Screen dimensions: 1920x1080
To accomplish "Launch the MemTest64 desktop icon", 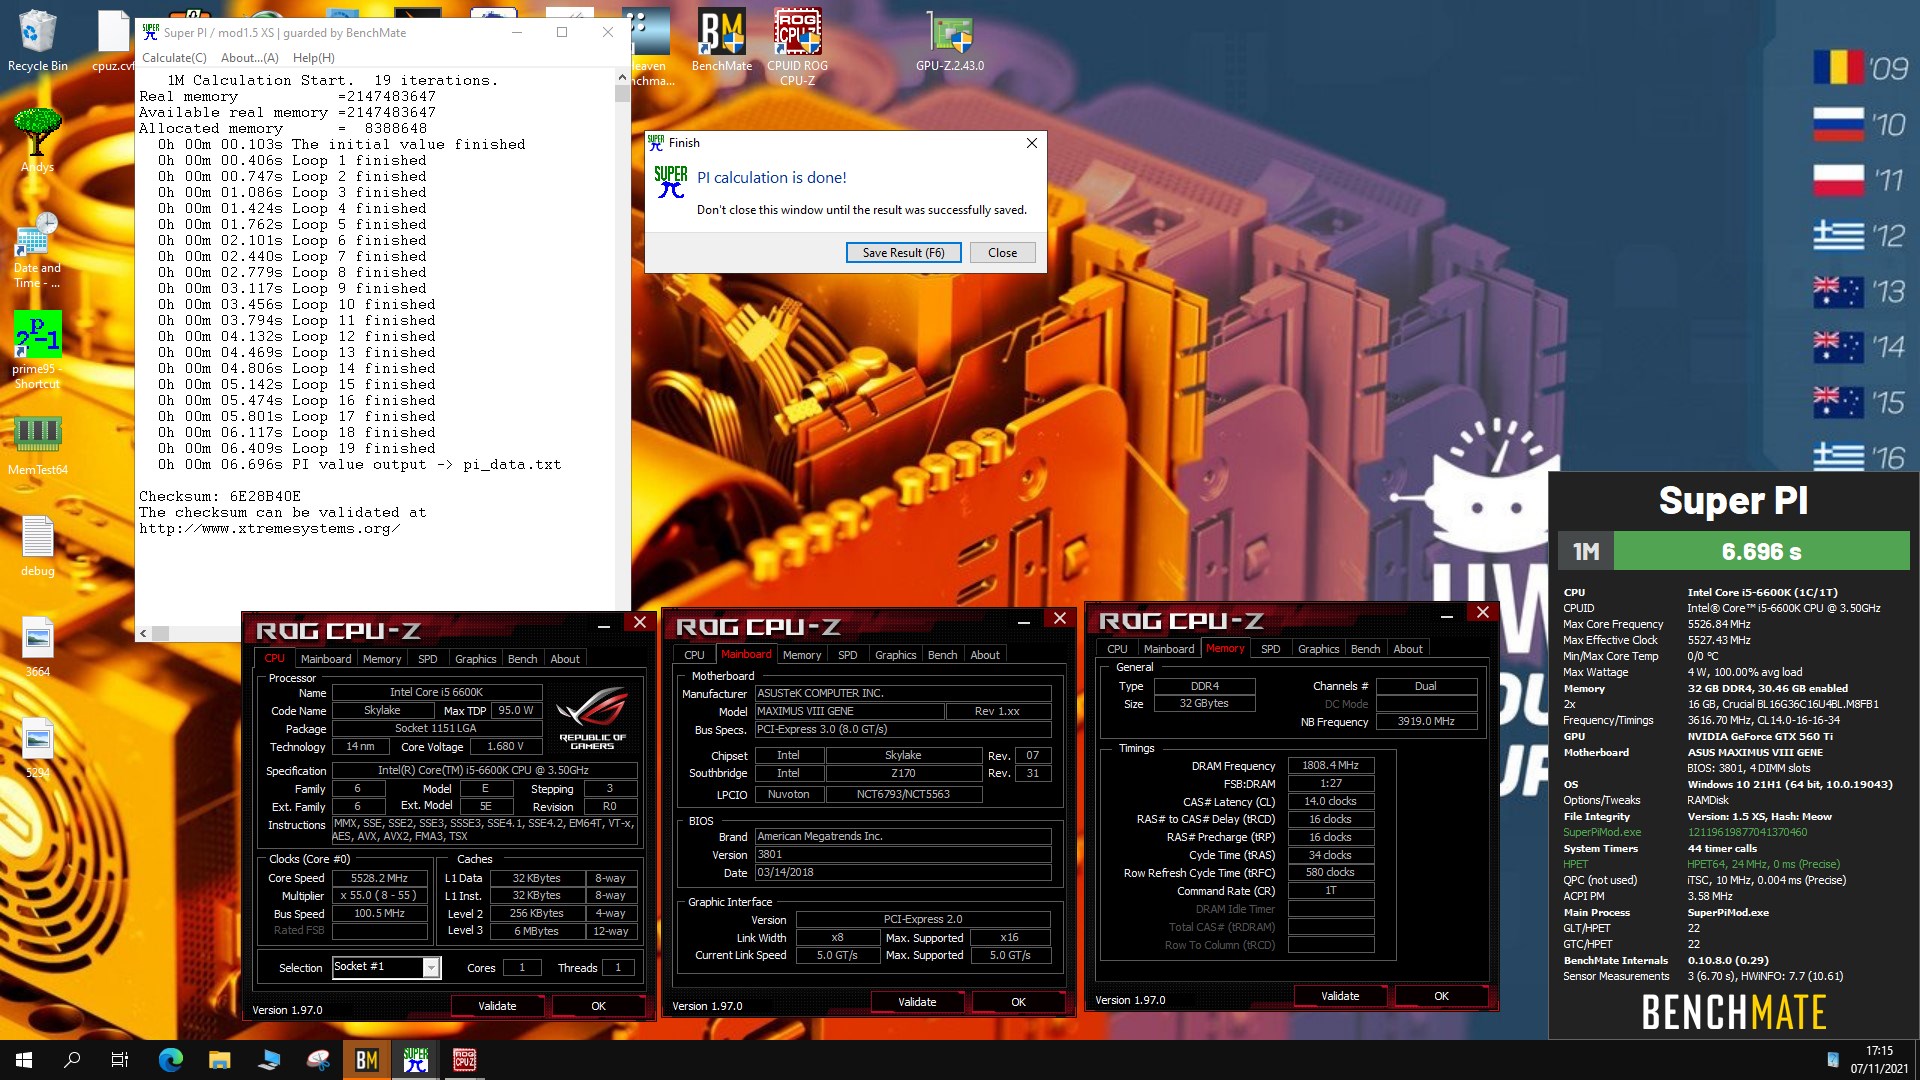I will pyautogui.click(x=37, y=445).
